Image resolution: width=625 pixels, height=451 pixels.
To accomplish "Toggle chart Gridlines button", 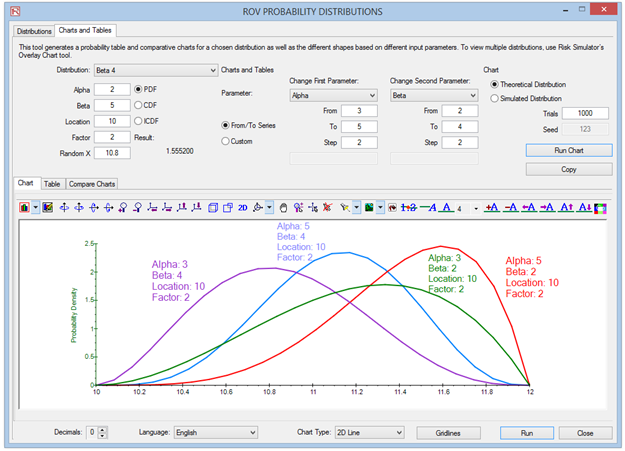I will (x=448, y=433).
